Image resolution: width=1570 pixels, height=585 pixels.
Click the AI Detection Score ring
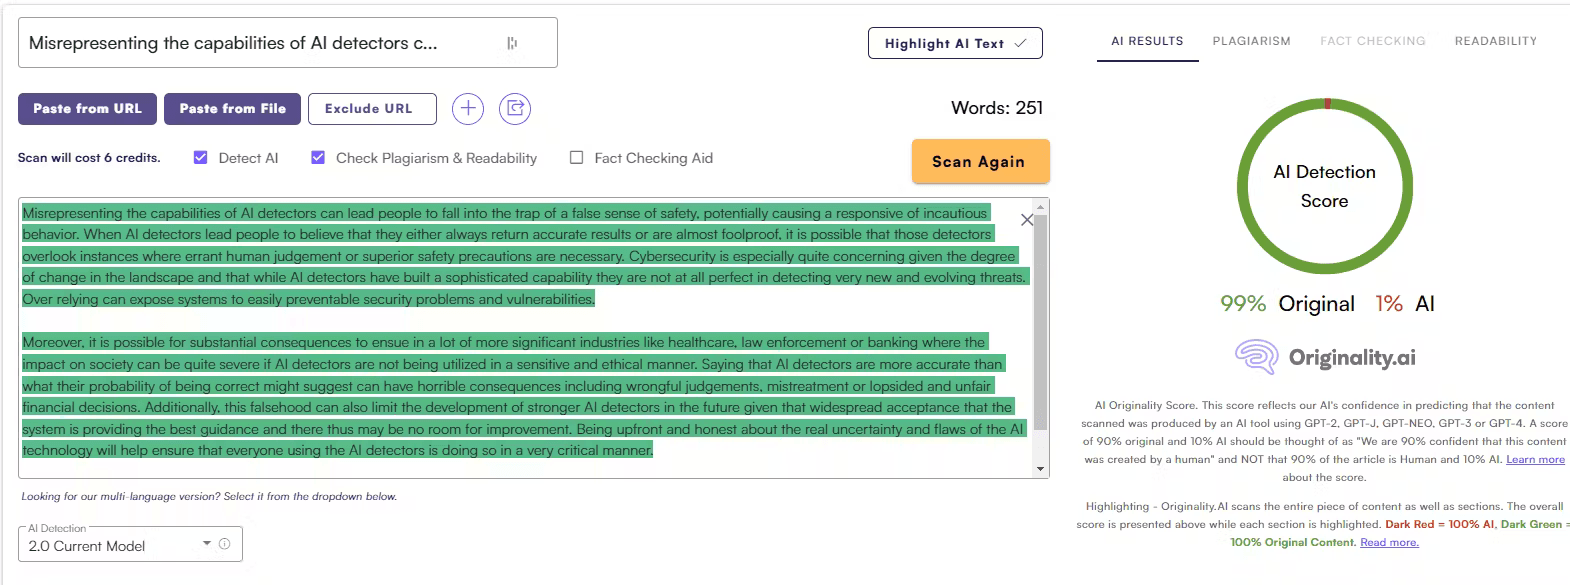(x=1324, y=186)
